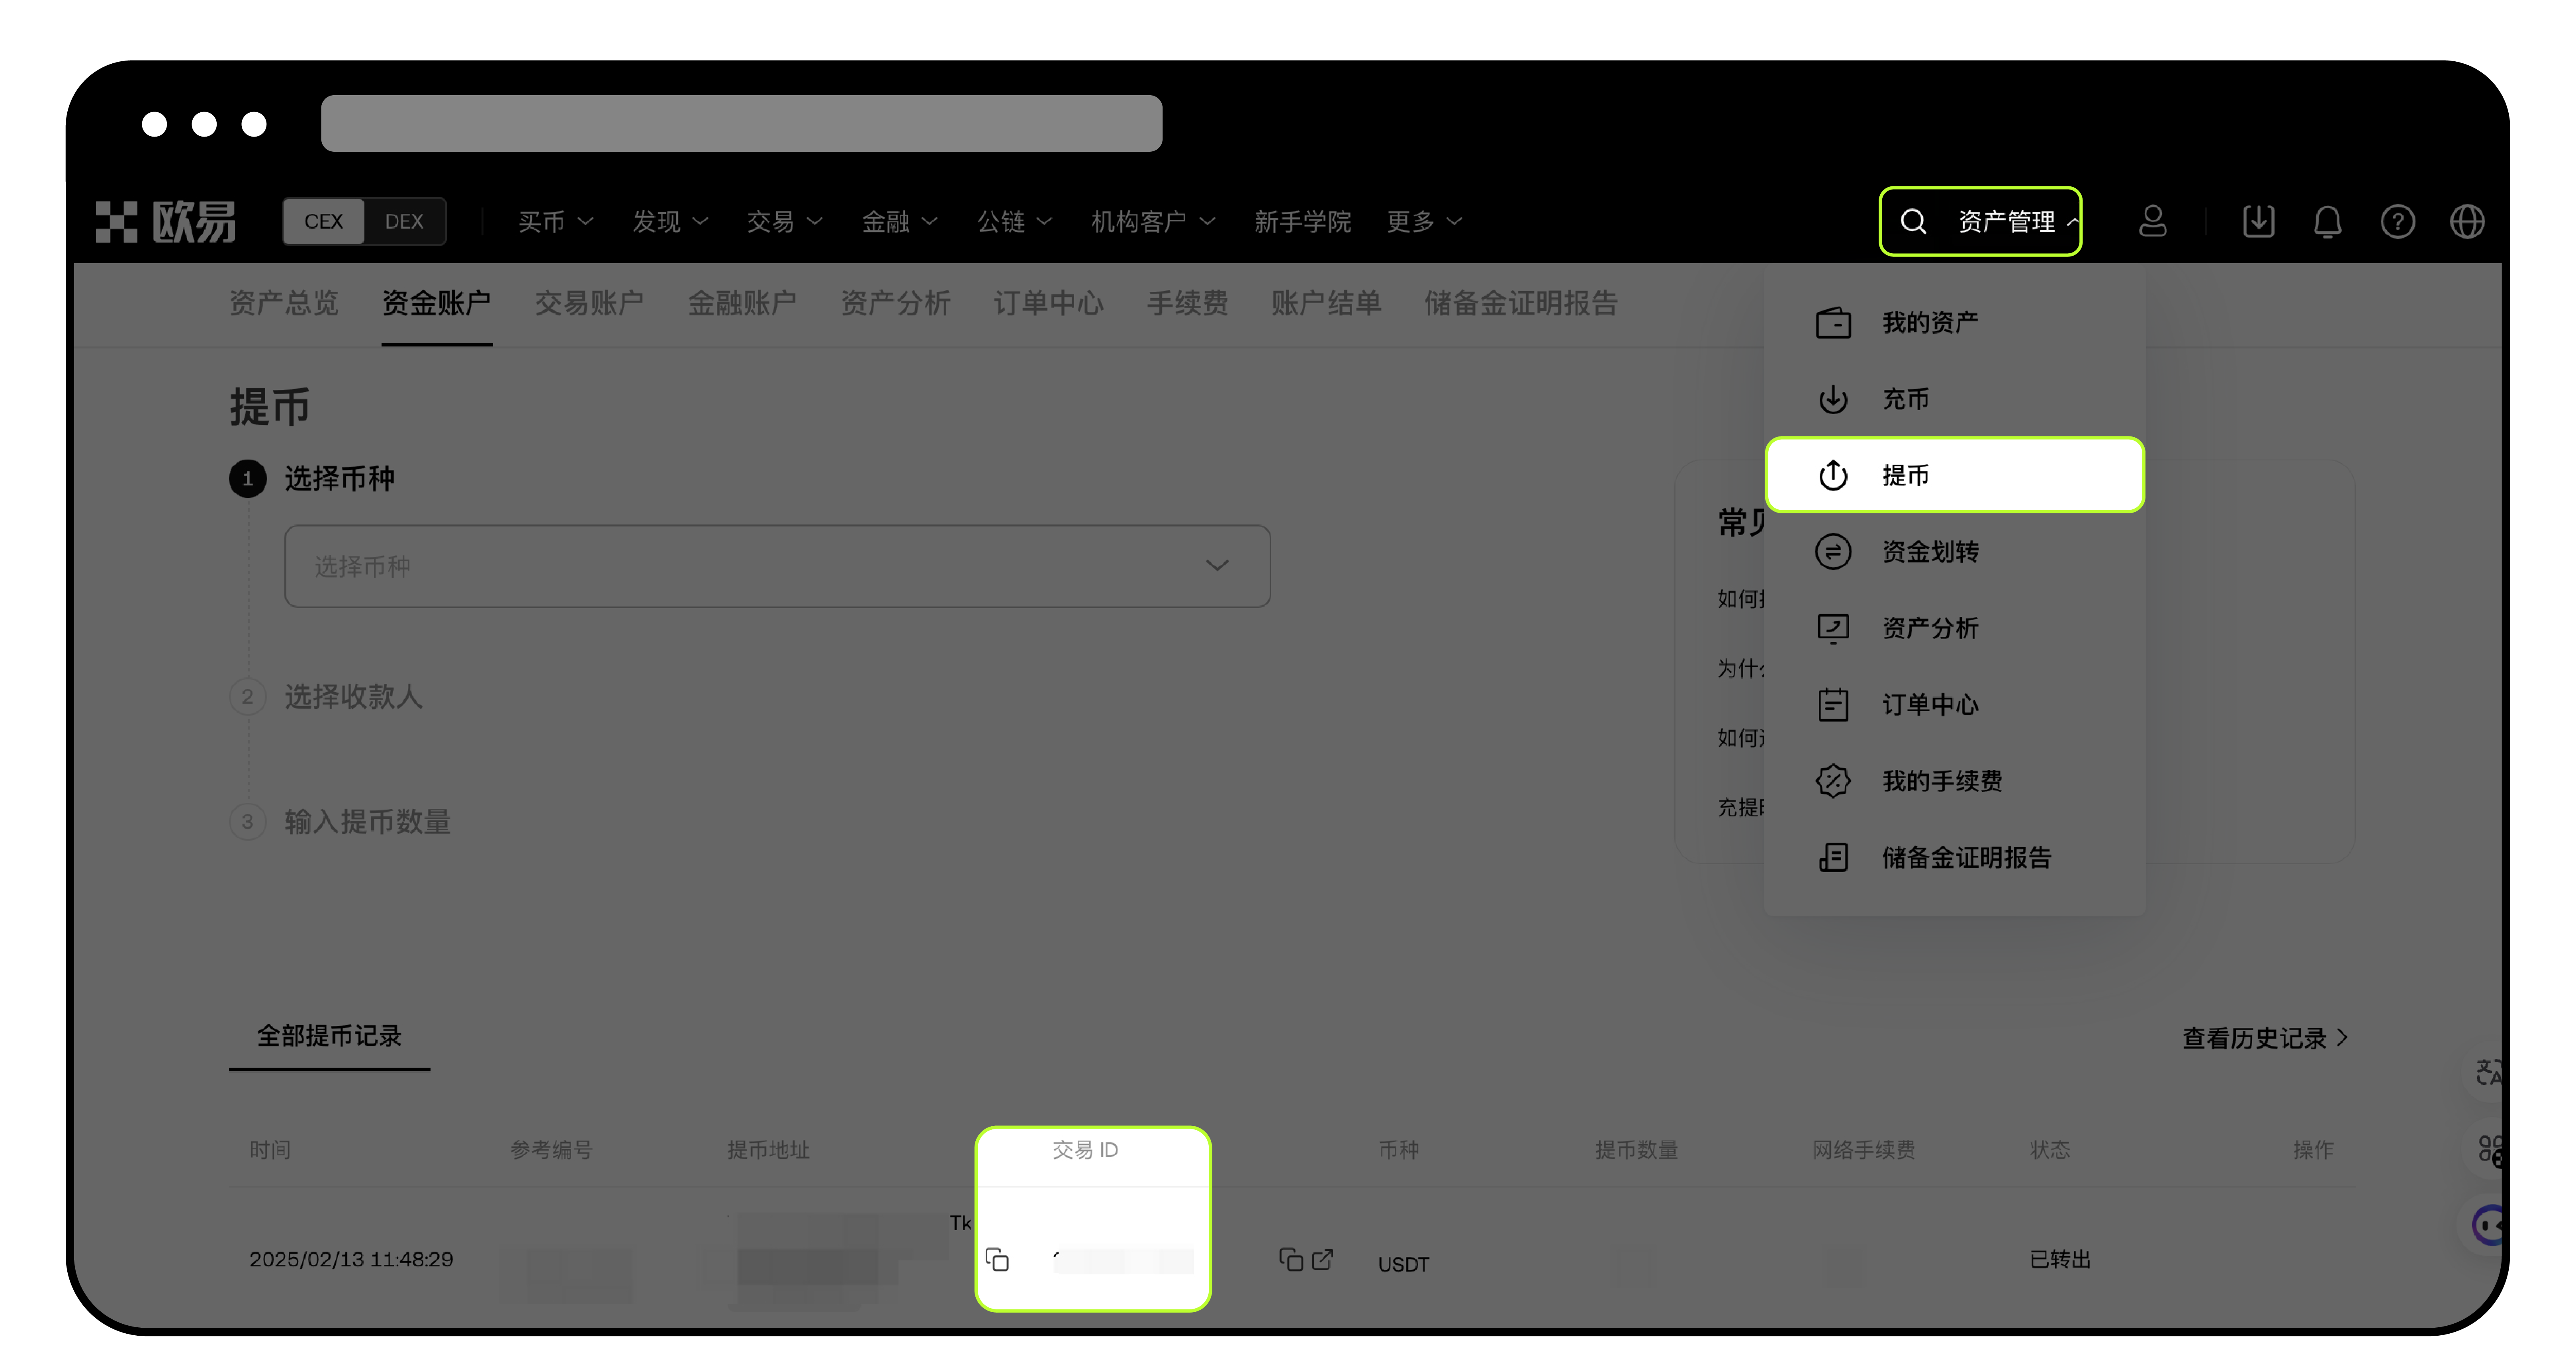Open the search magnifier icon
2576x1354 pixels.
[1913, 221]
